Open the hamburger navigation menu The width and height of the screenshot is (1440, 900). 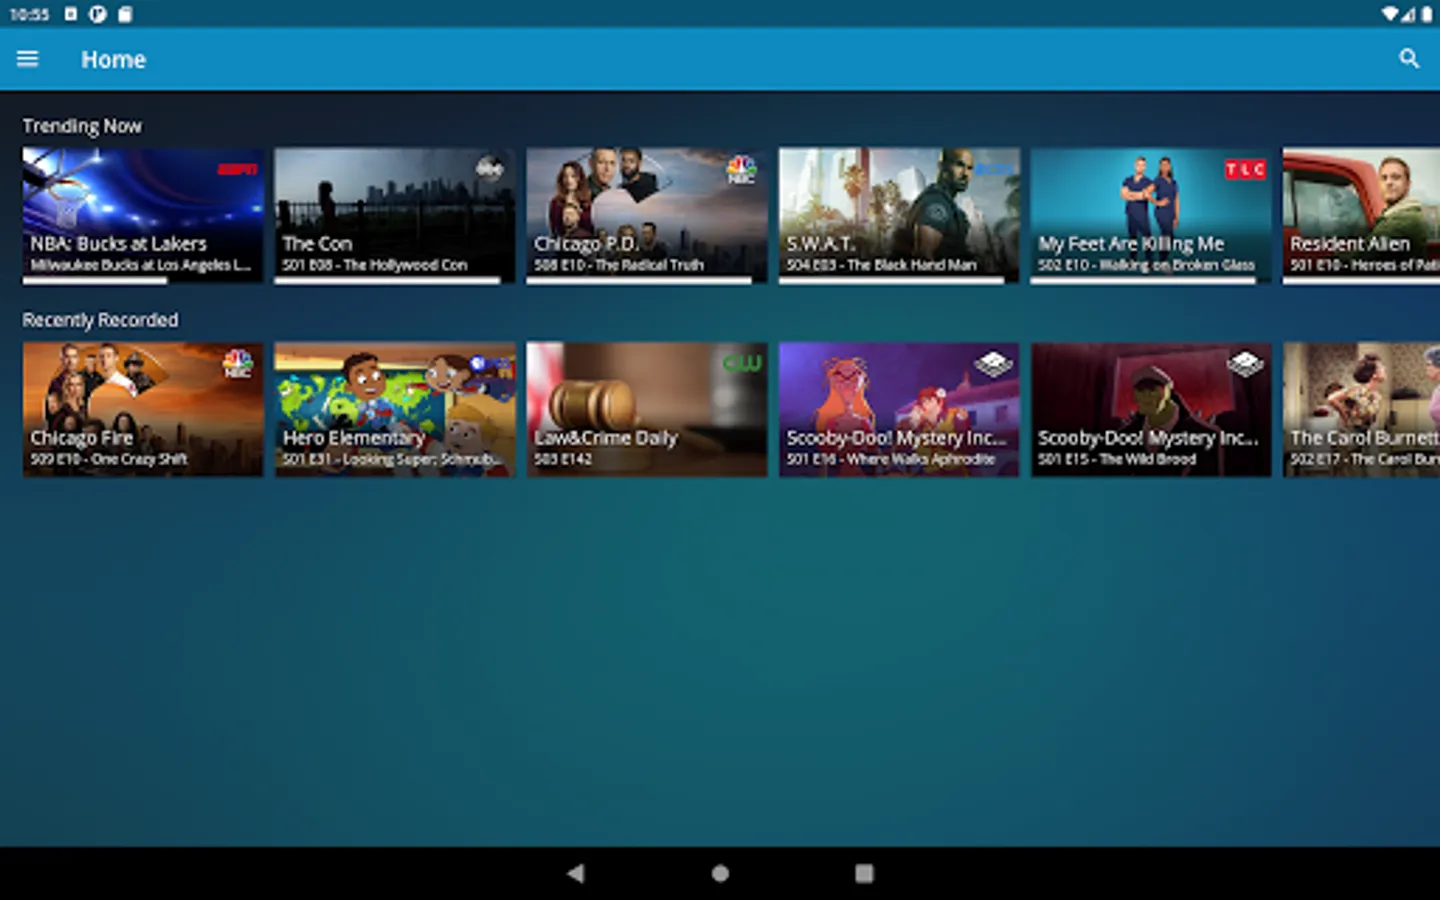(x=28, y=59)
